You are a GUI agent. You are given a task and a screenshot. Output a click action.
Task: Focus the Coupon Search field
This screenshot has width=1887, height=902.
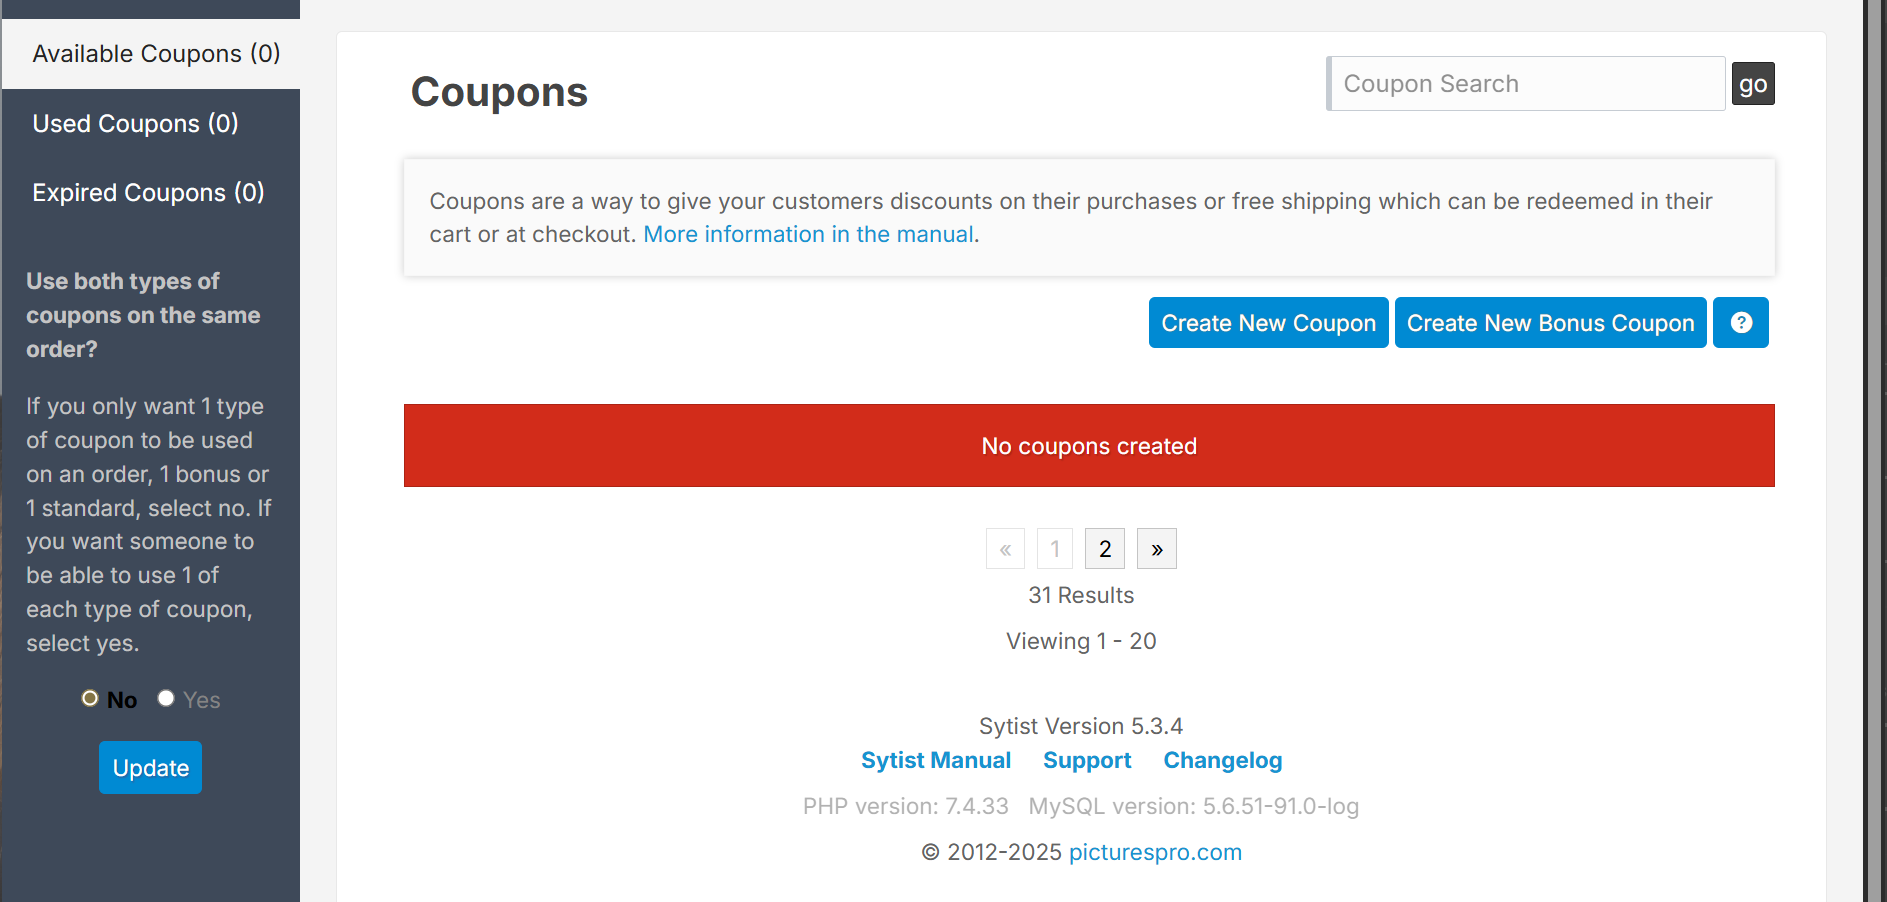coord(1526,84)
